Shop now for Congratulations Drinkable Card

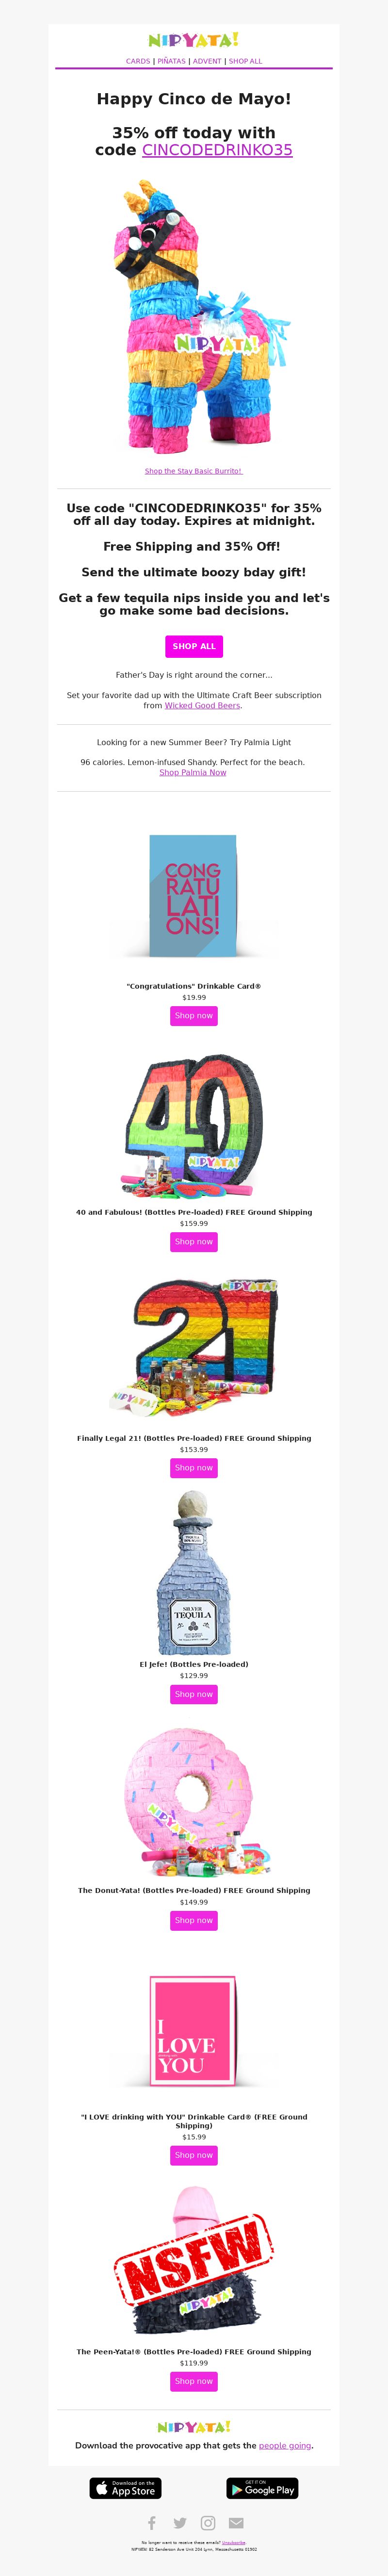[194, 1015]
